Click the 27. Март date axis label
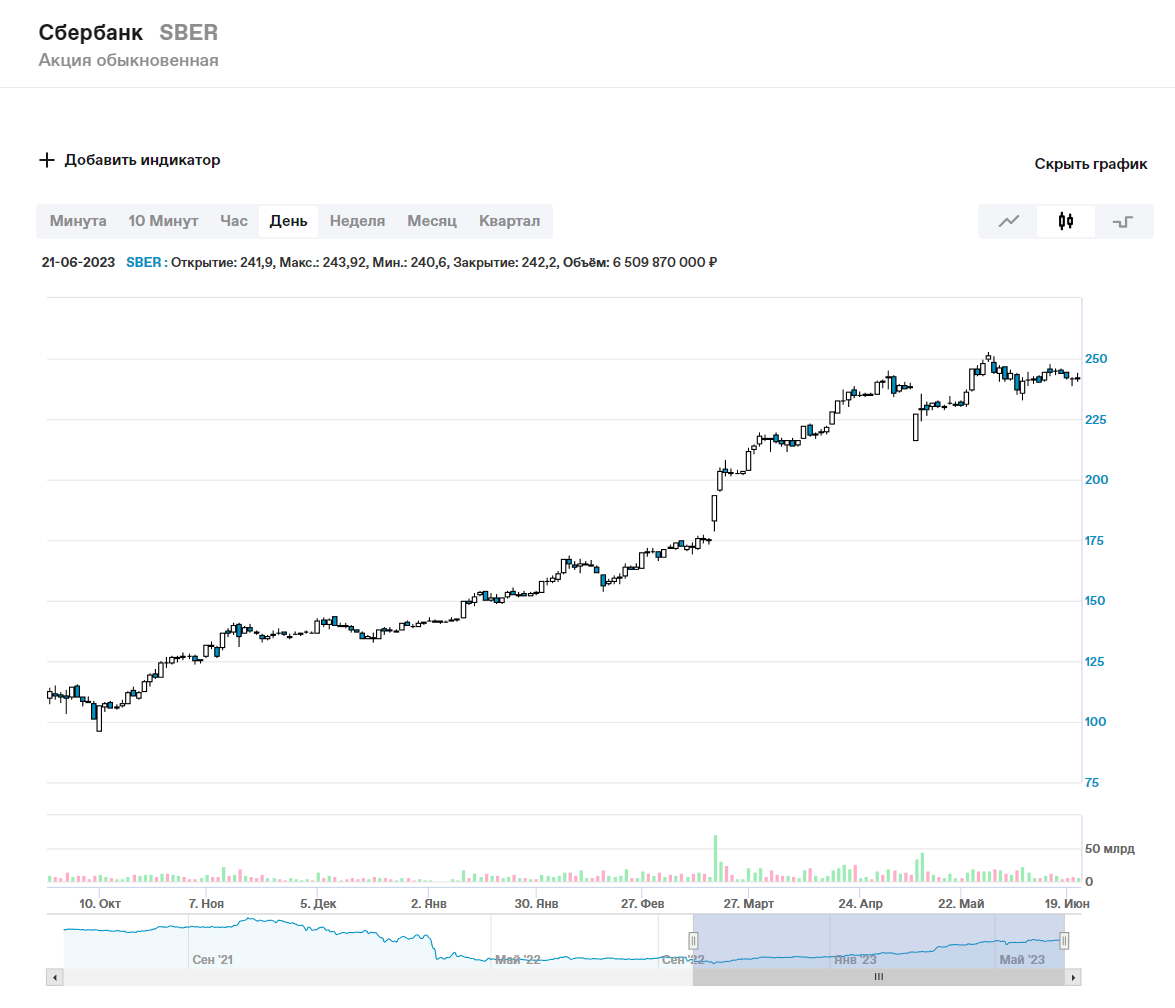The height and width of the screenshot is (1008, 1175). 749,904
